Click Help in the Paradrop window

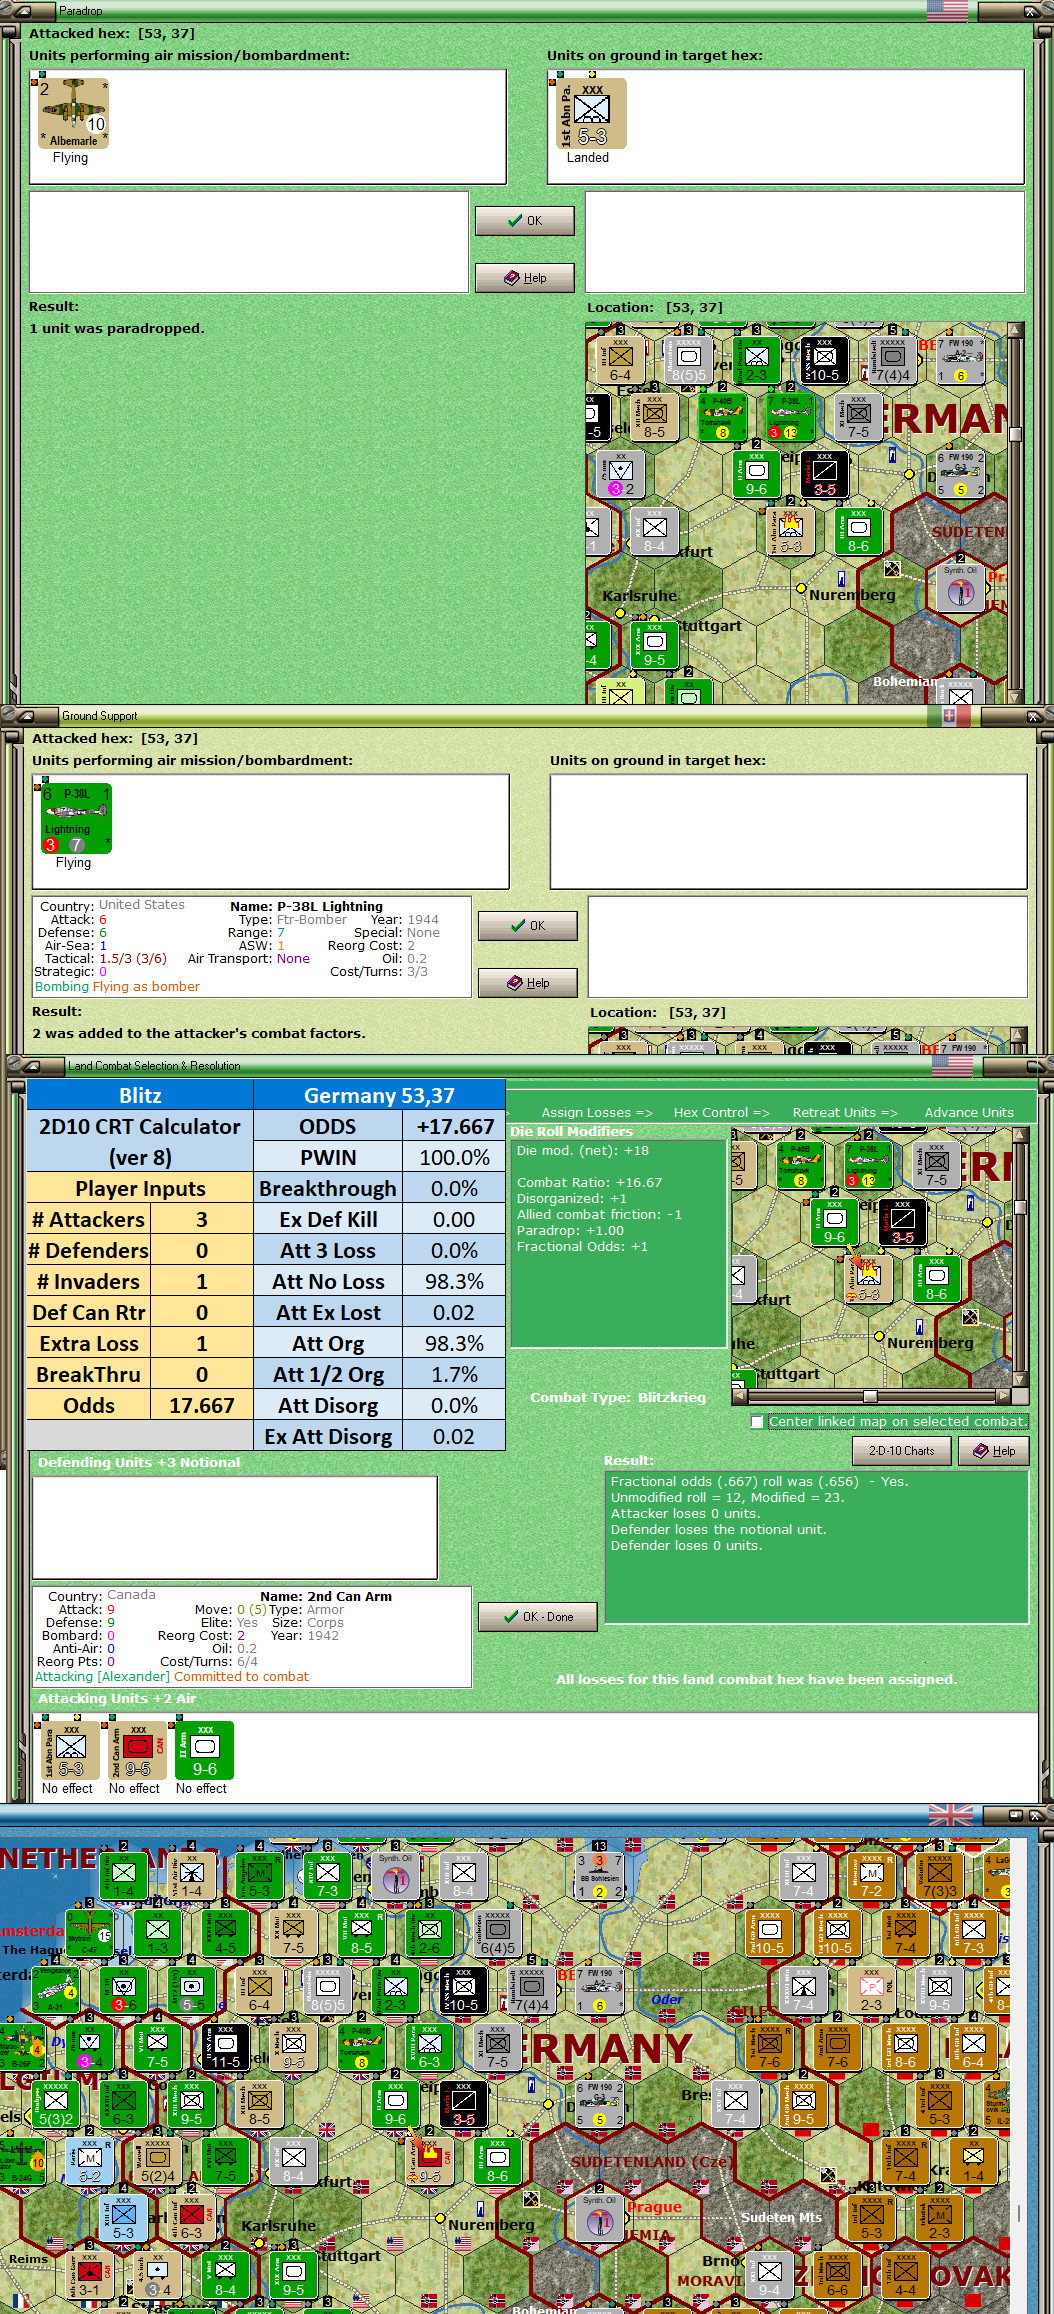(525, 278)
